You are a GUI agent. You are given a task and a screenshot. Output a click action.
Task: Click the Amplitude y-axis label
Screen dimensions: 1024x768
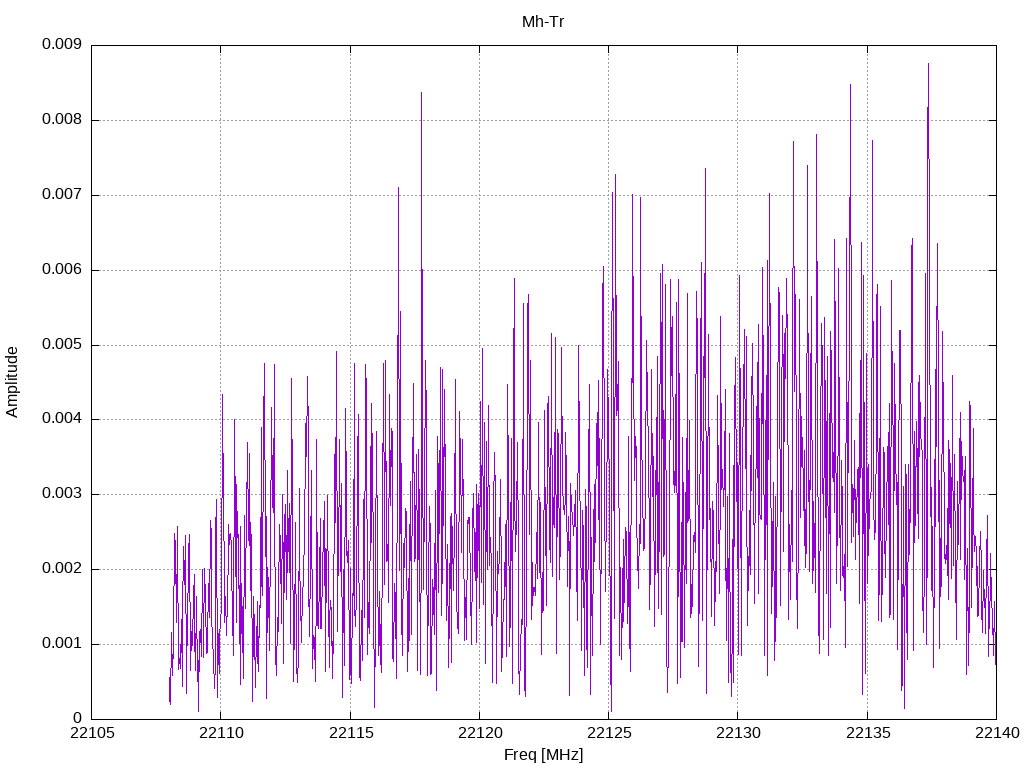point(12,382)
